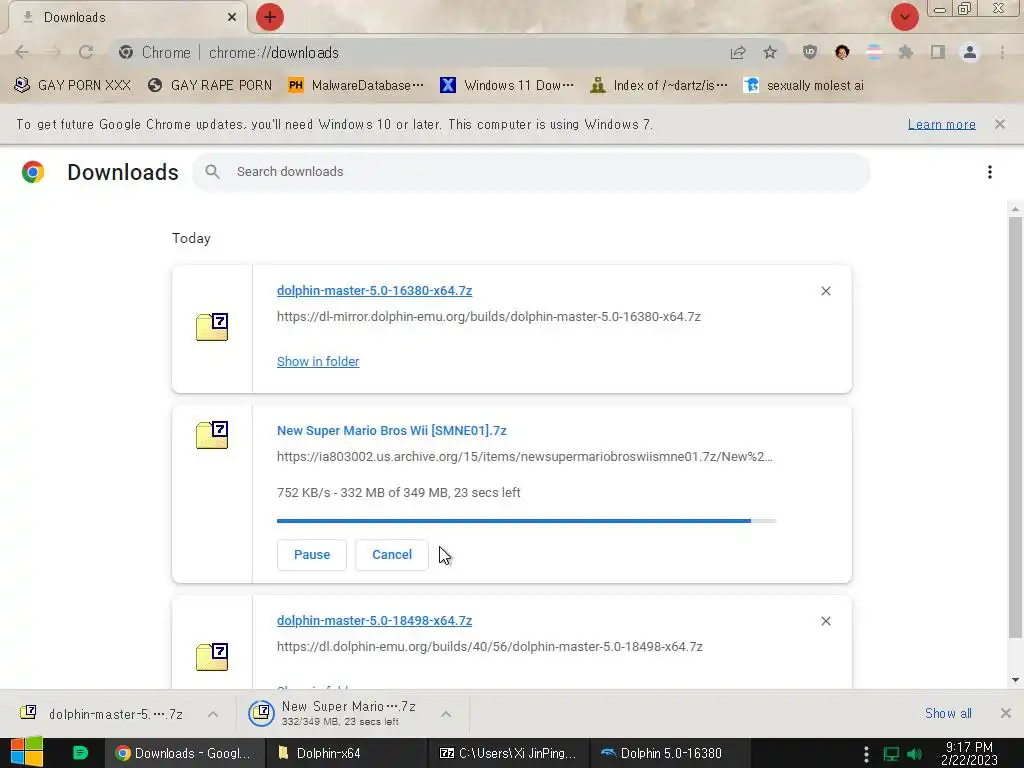Click the green chat app taskbar icon
1024x768 pixels.
80,753
